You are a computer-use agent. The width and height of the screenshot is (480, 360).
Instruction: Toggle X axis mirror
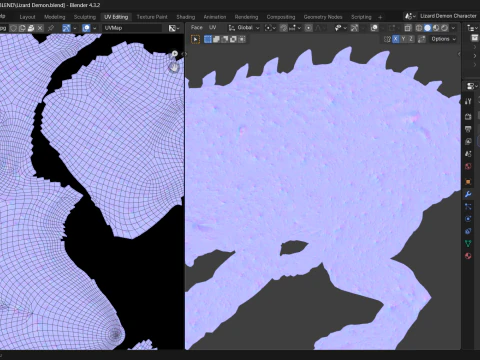click(x=395, y=39)
